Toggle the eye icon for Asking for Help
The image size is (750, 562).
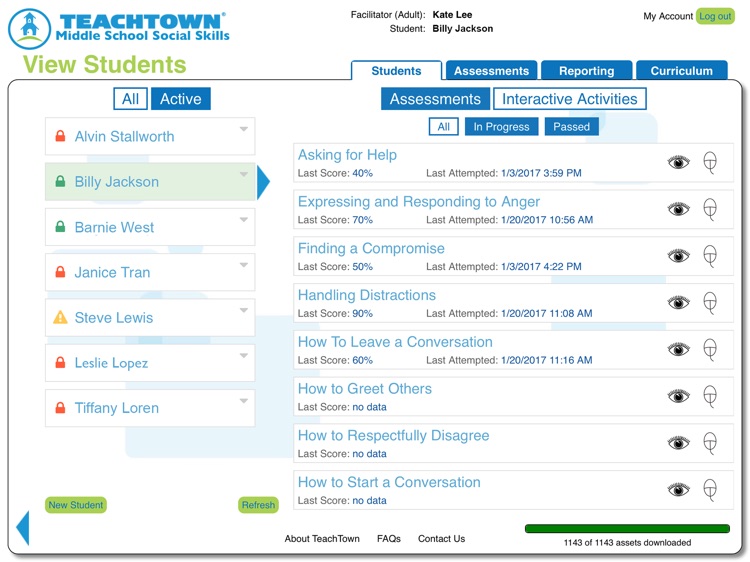click(678, 163)
